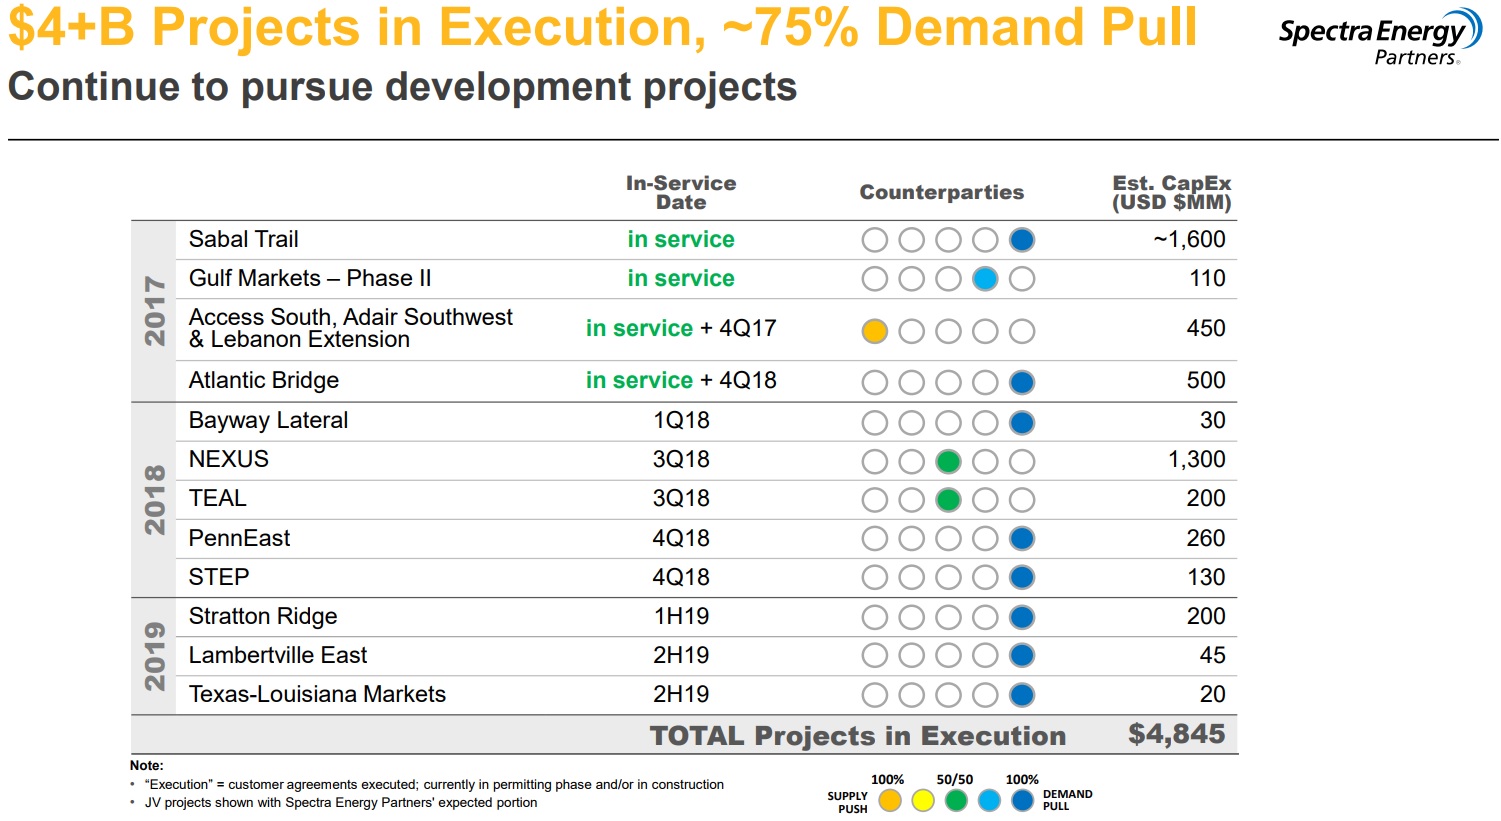Click the JV projects footnote
The height and width of the screenshot is (821, 1501).
pos(341,803)
